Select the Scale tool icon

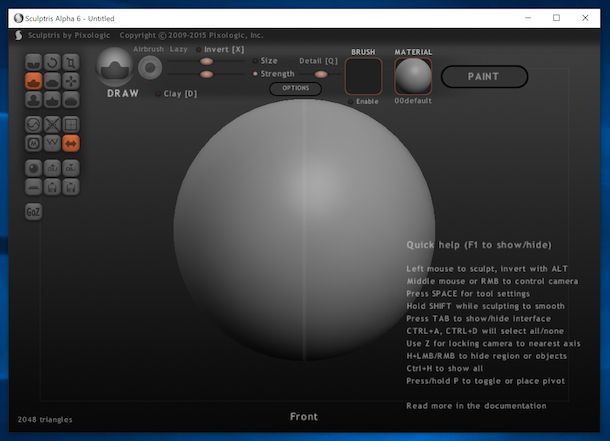coord(71,62)
